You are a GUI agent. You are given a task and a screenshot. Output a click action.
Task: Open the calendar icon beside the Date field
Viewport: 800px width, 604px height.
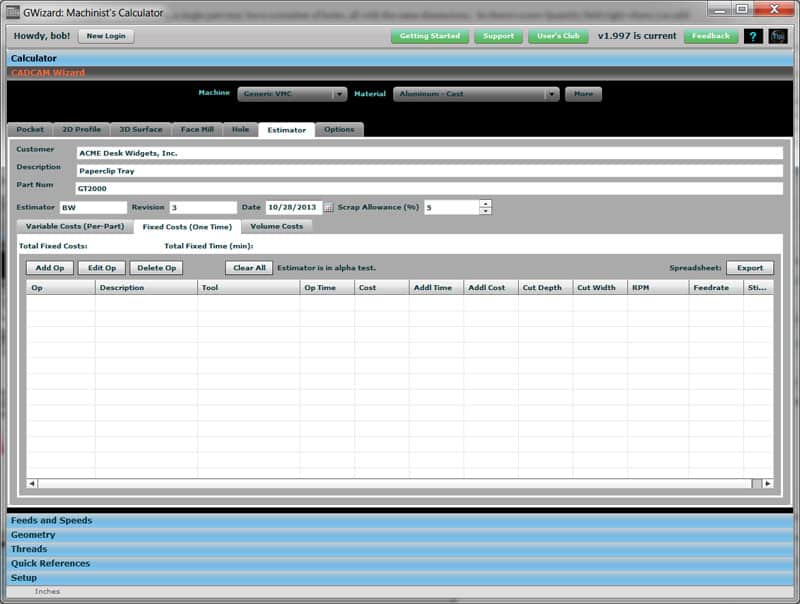click(x=330, y=207)
